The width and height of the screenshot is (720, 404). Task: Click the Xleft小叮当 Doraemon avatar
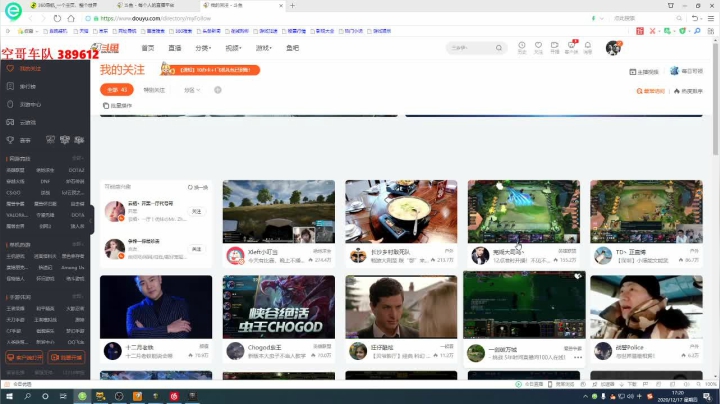[x=236, y=256]
